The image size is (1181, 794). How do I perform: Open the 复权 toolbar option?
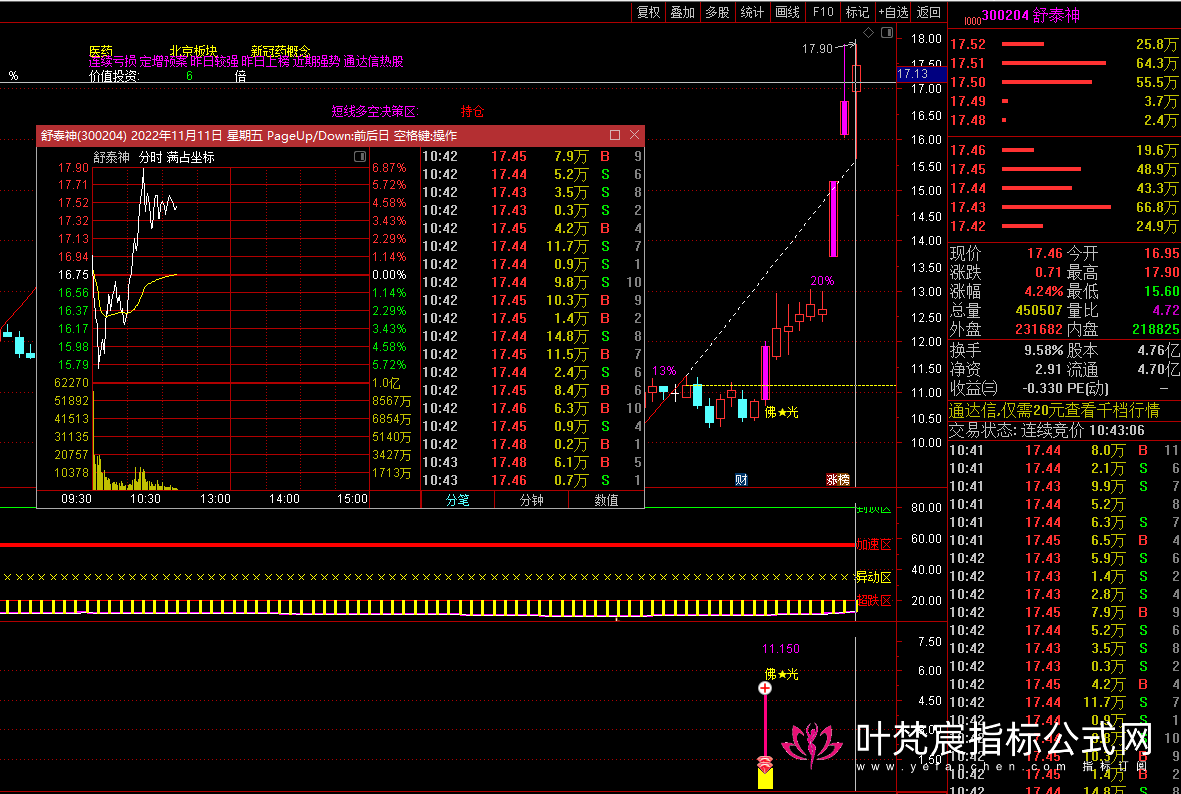648,12
